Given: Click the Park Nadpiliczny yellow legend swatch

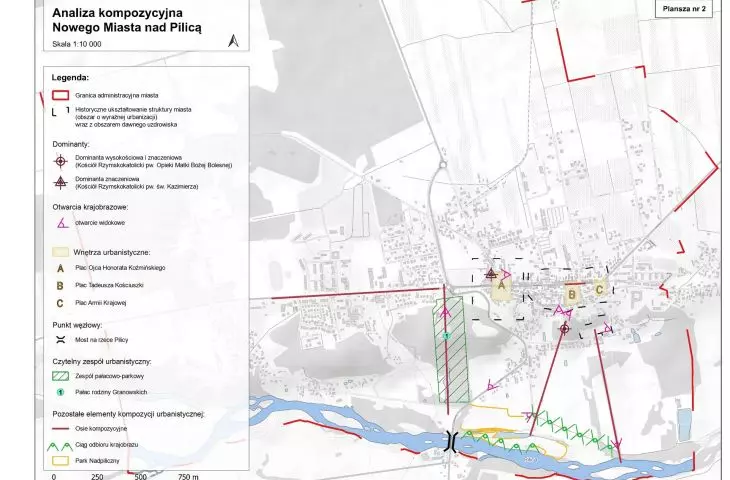Looking at the screenshot, I should 60,461.
